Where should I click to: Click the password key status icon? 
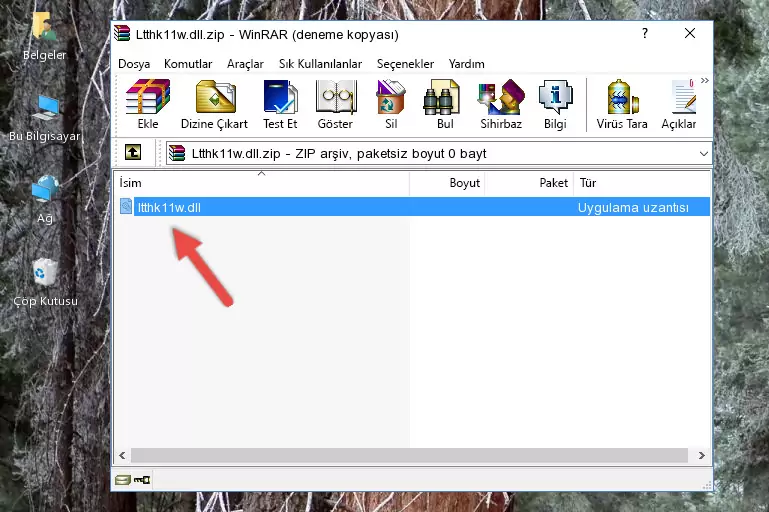tap(142, 480)
